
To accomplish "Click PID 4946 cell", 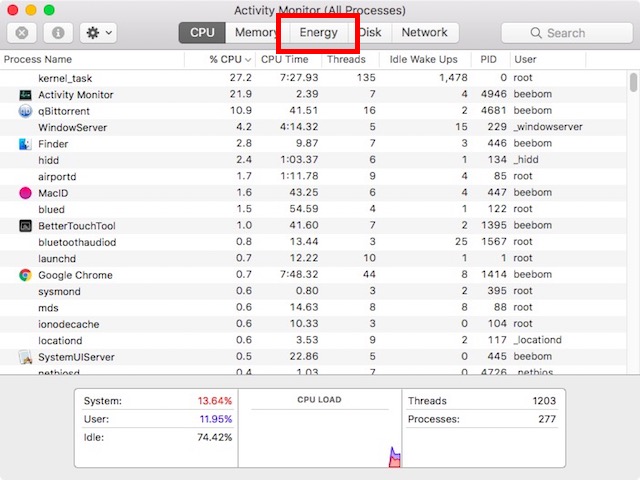I will tap(493, 94).
